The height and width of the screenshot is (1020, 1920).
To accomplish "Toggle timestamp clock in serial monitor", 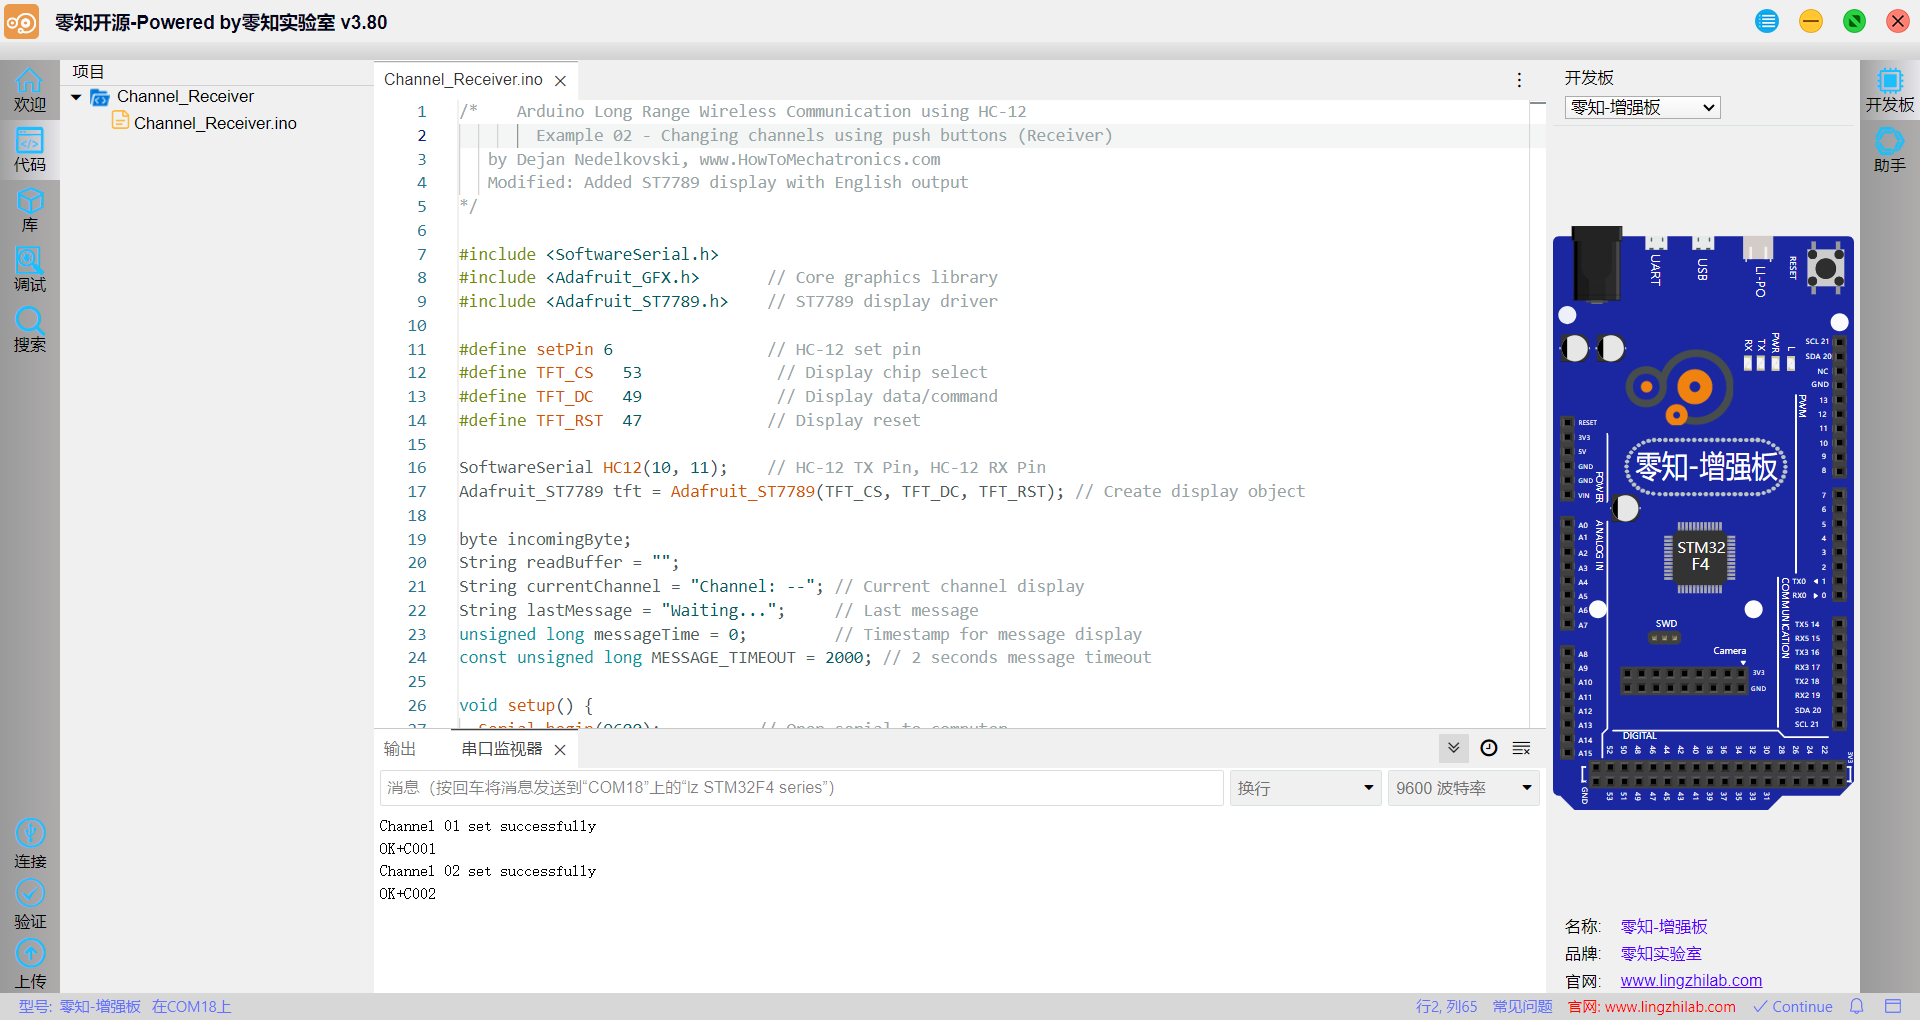I will click(1489, 748).
